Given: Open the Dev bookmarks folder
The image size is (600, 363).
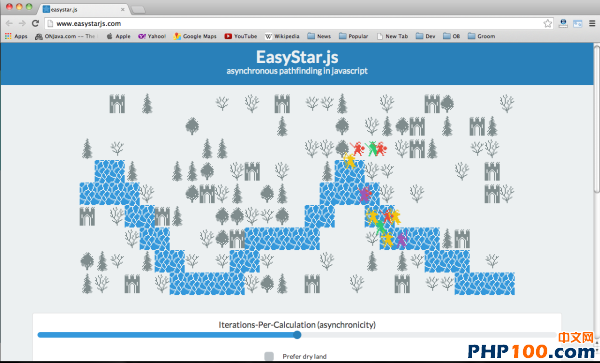Looking at the screenshot, I should (x=426, y=36).
